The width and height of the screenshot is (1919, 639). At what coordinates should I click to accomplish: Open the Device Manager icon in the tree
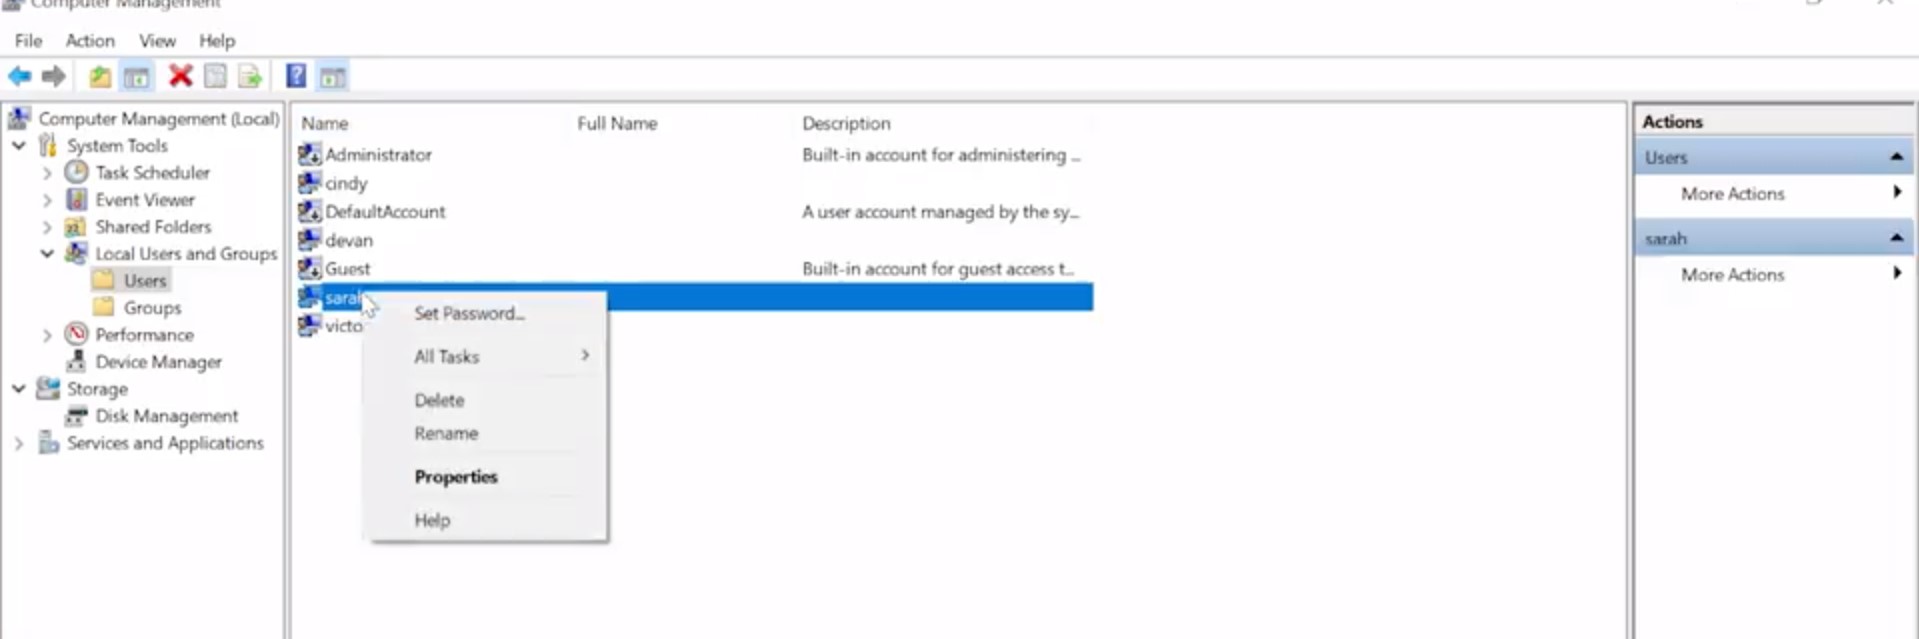[76, 361]
